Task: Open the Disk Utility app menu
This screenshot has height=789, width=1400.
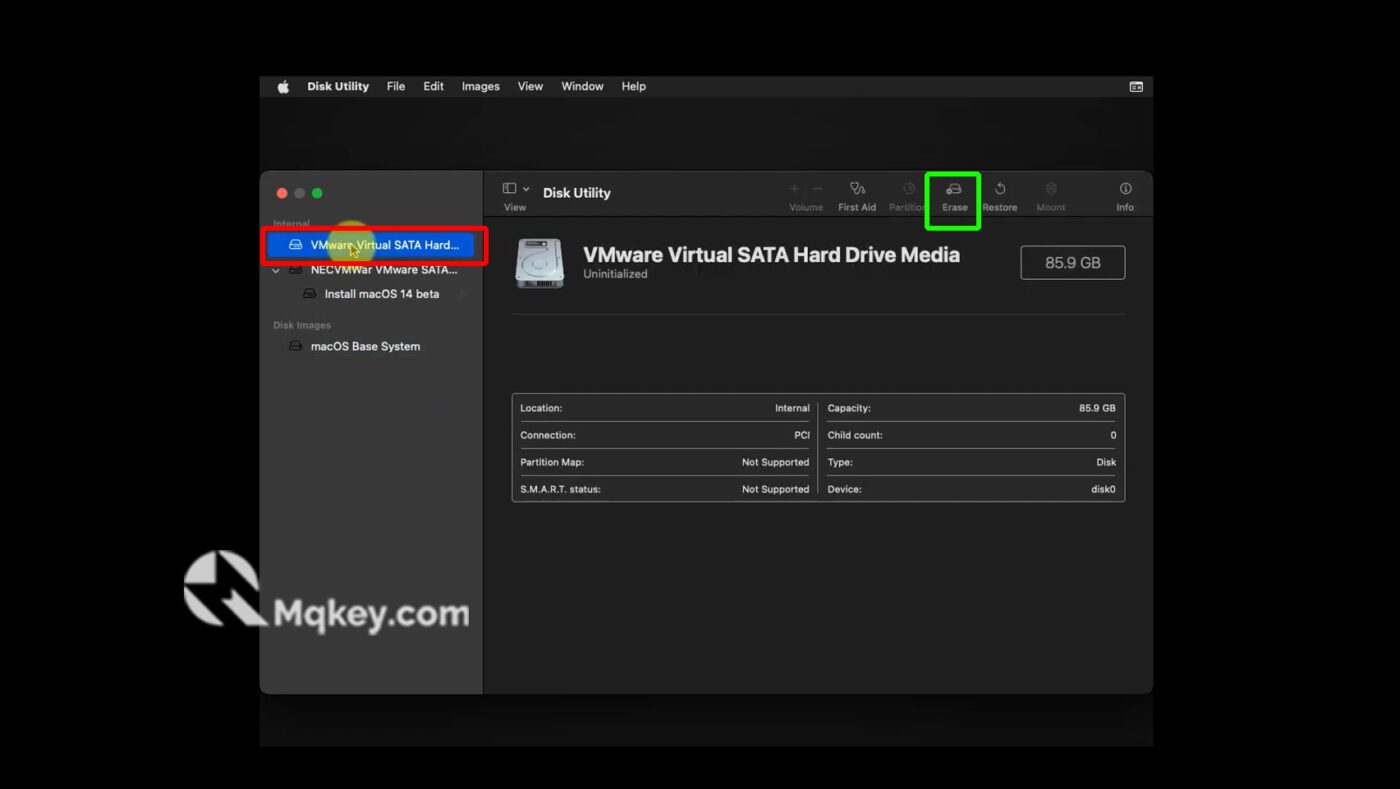Action: point(338,87)
